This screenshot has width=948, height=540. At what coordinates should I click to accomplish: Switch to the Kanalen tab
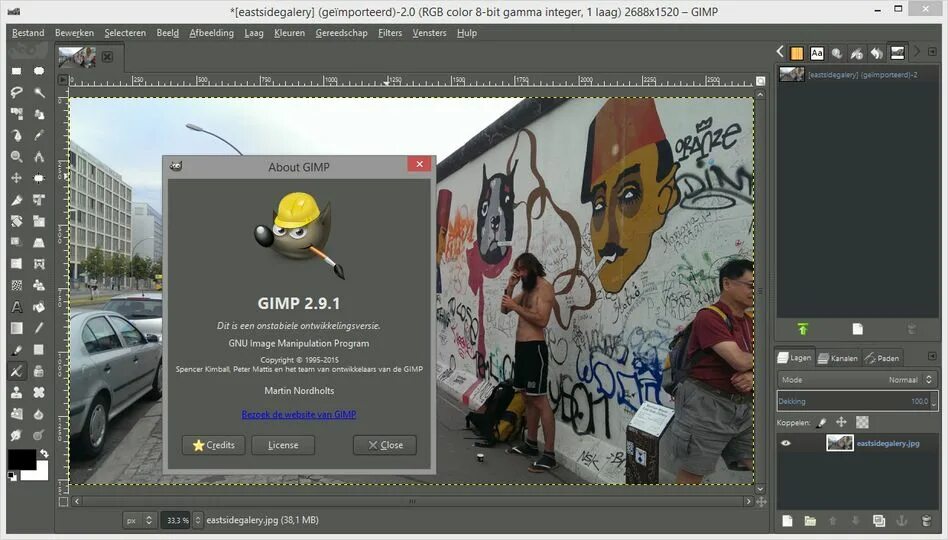coord(838,358)
